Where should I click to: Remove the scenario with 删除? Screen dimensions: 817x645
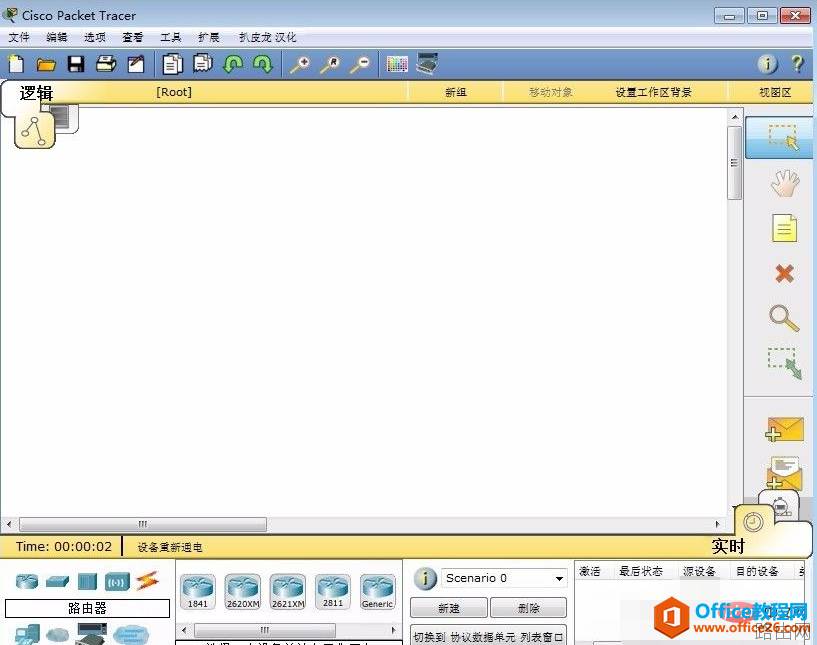pyautogui.click(x=528, y=608)
